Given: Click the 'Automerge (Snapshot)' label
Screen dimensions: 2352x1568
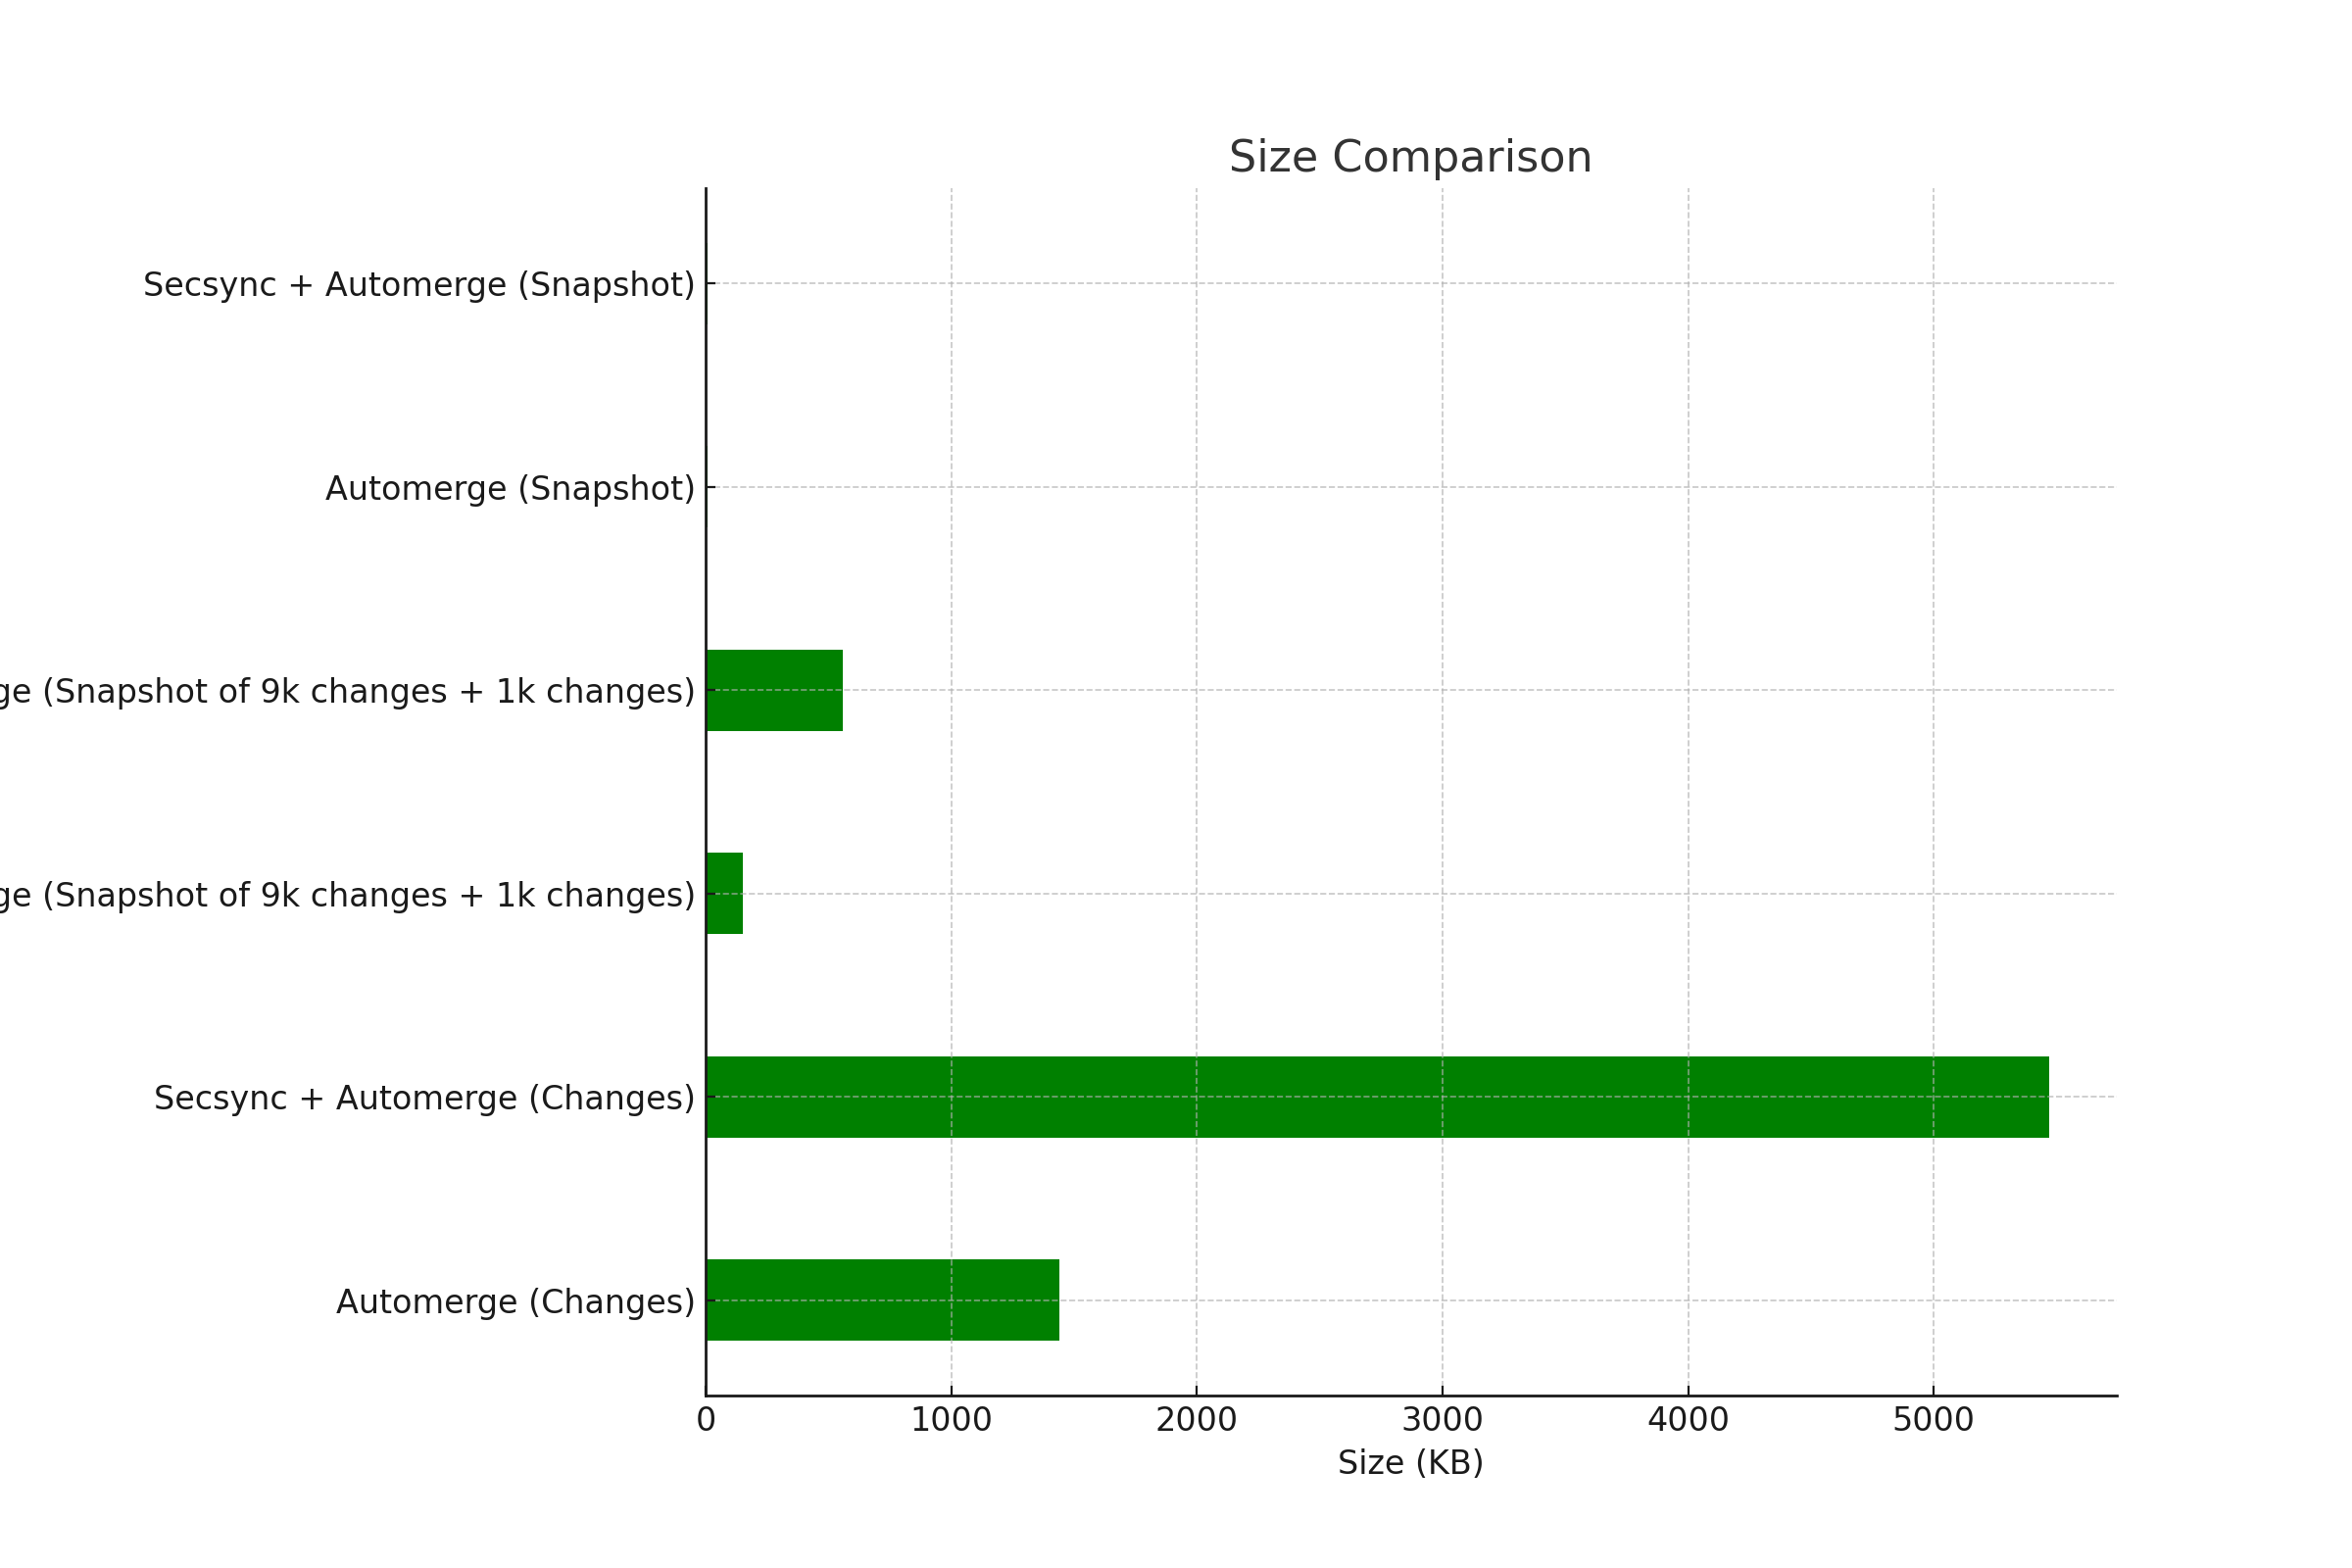Looking at the screenshot, I should click(x=510, y=489).
